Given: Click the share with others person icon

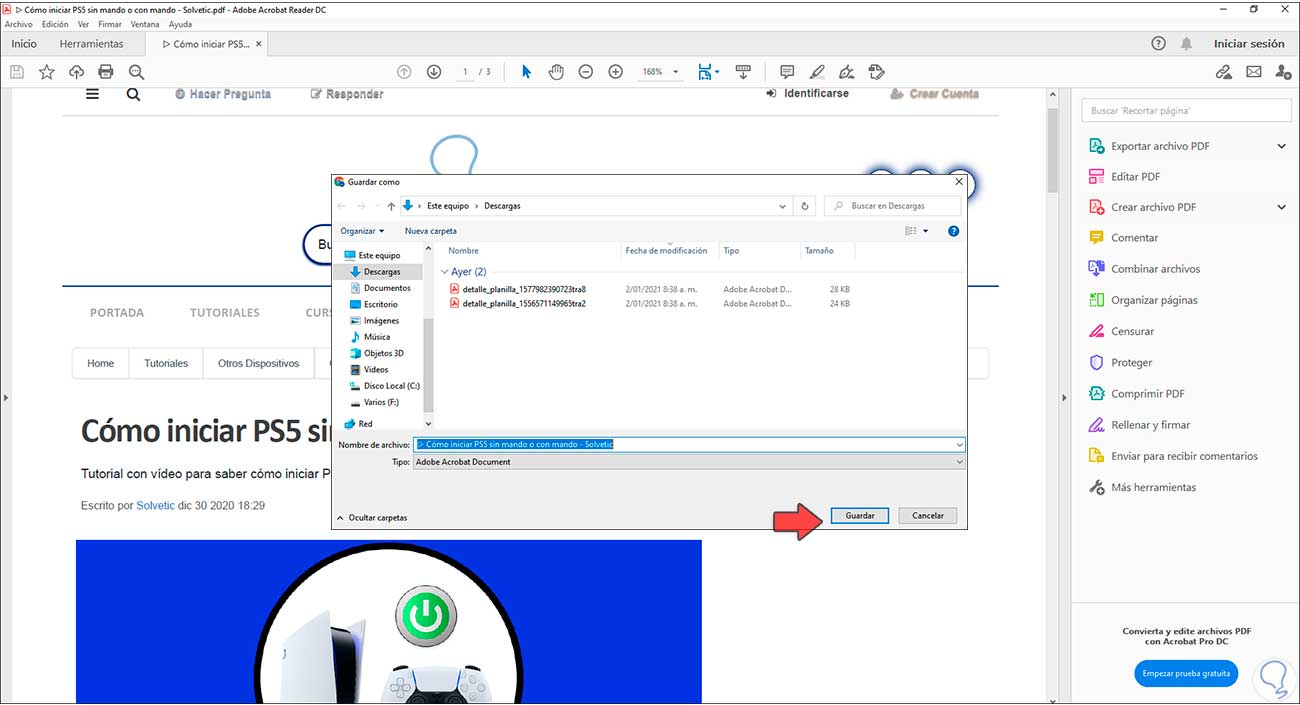Looking at the screenshot, I should click(1283, 72).
